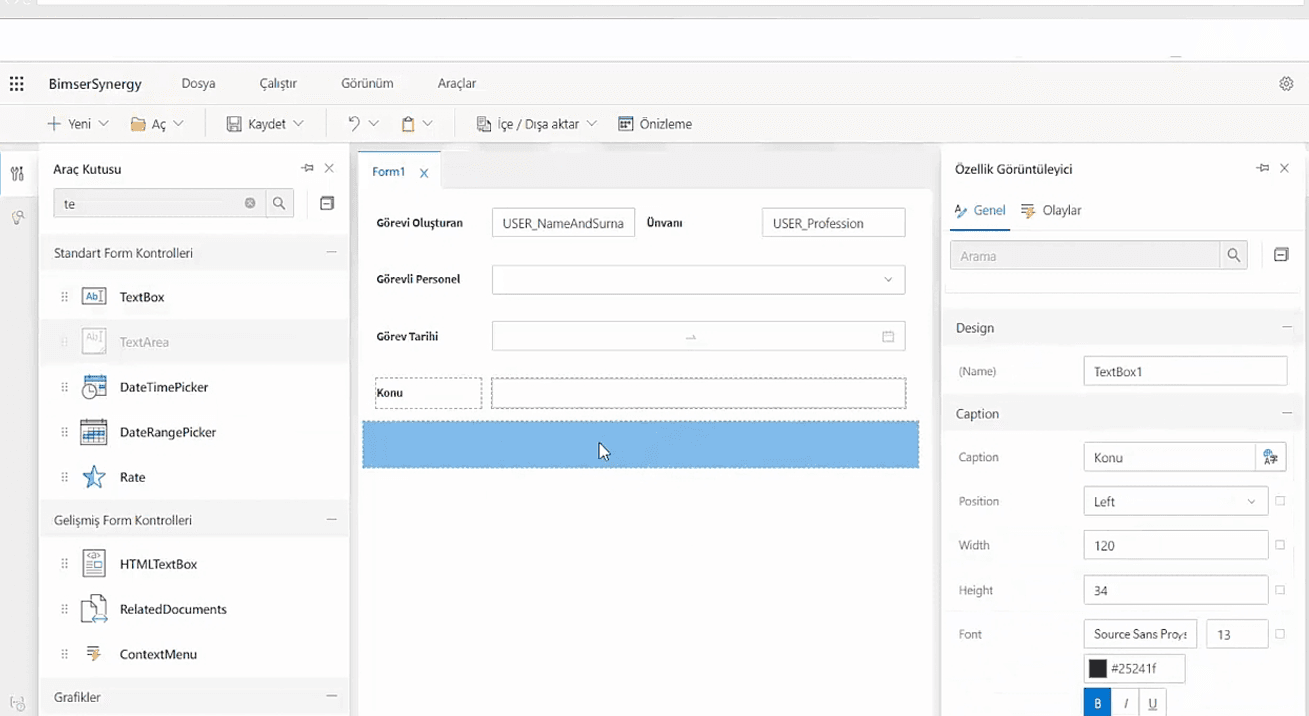The width and height of the screenshot is (1309, 716).
Task: Open calendar icon in Görev Tarihi field
Action: tap(888, 337)
